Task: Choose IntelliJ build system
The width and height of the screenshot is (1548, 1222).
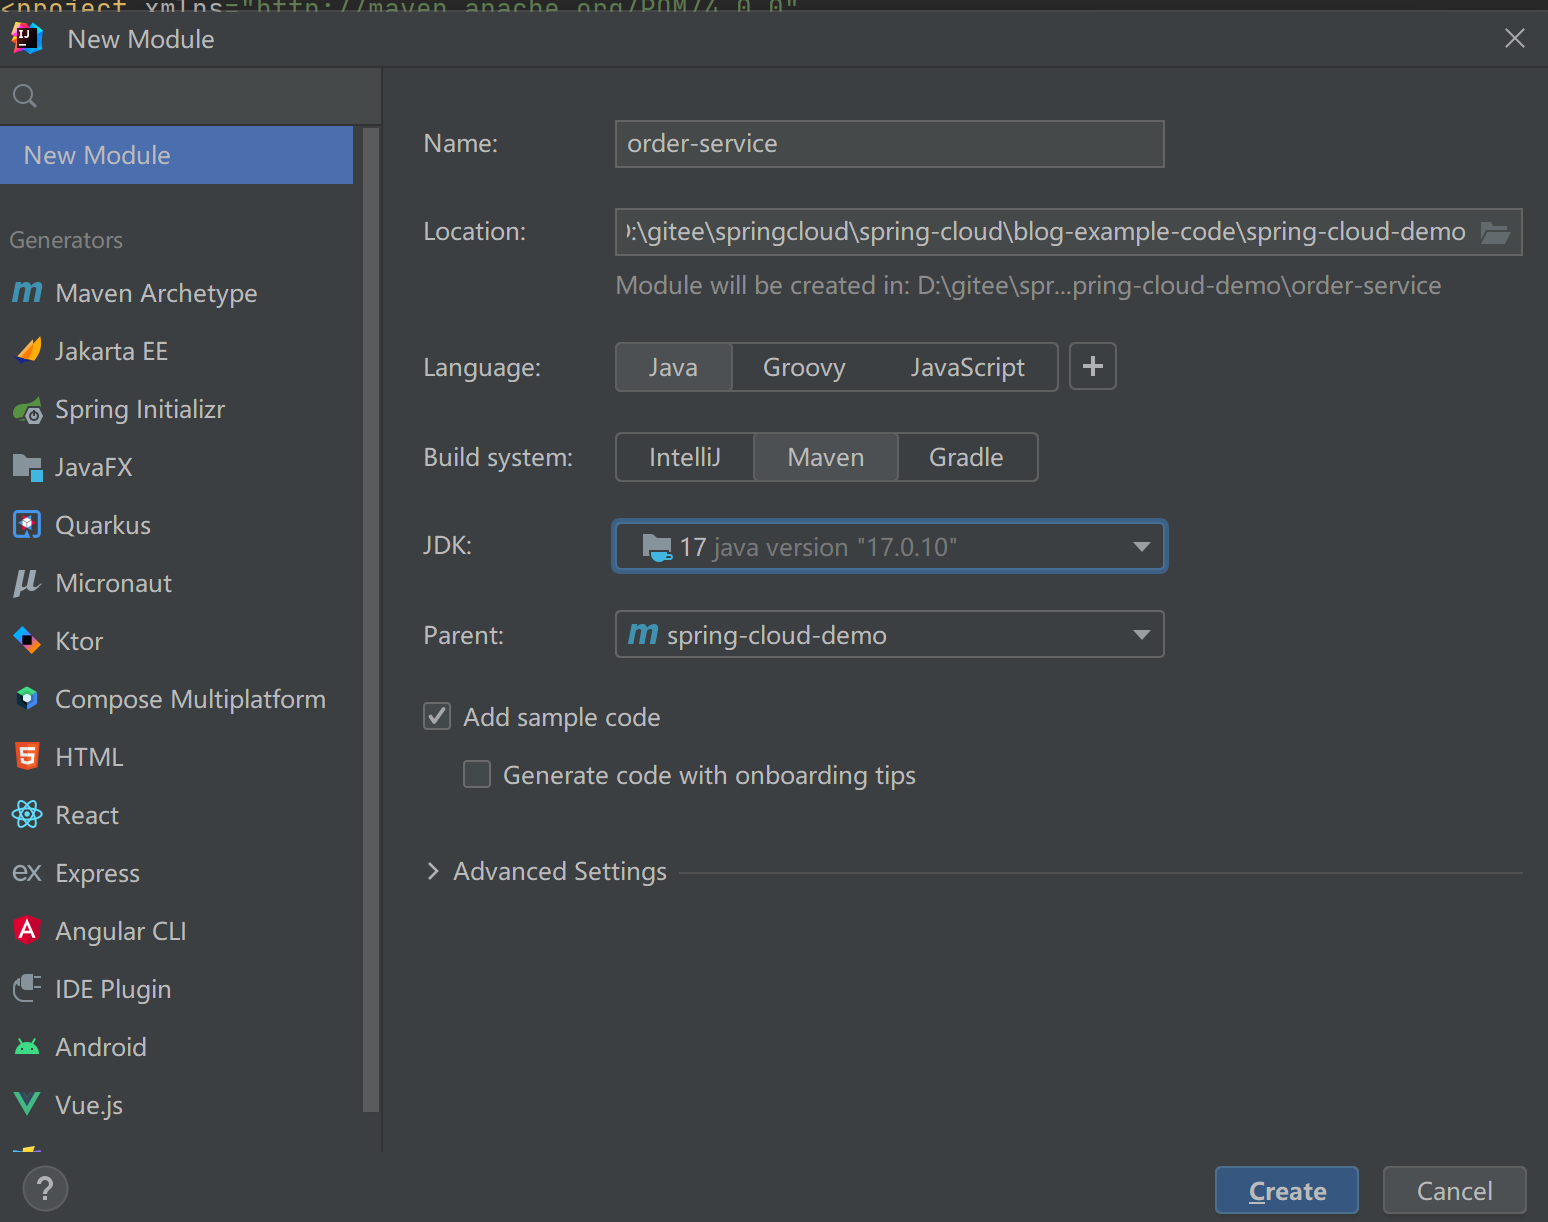Action: (685, 457)
